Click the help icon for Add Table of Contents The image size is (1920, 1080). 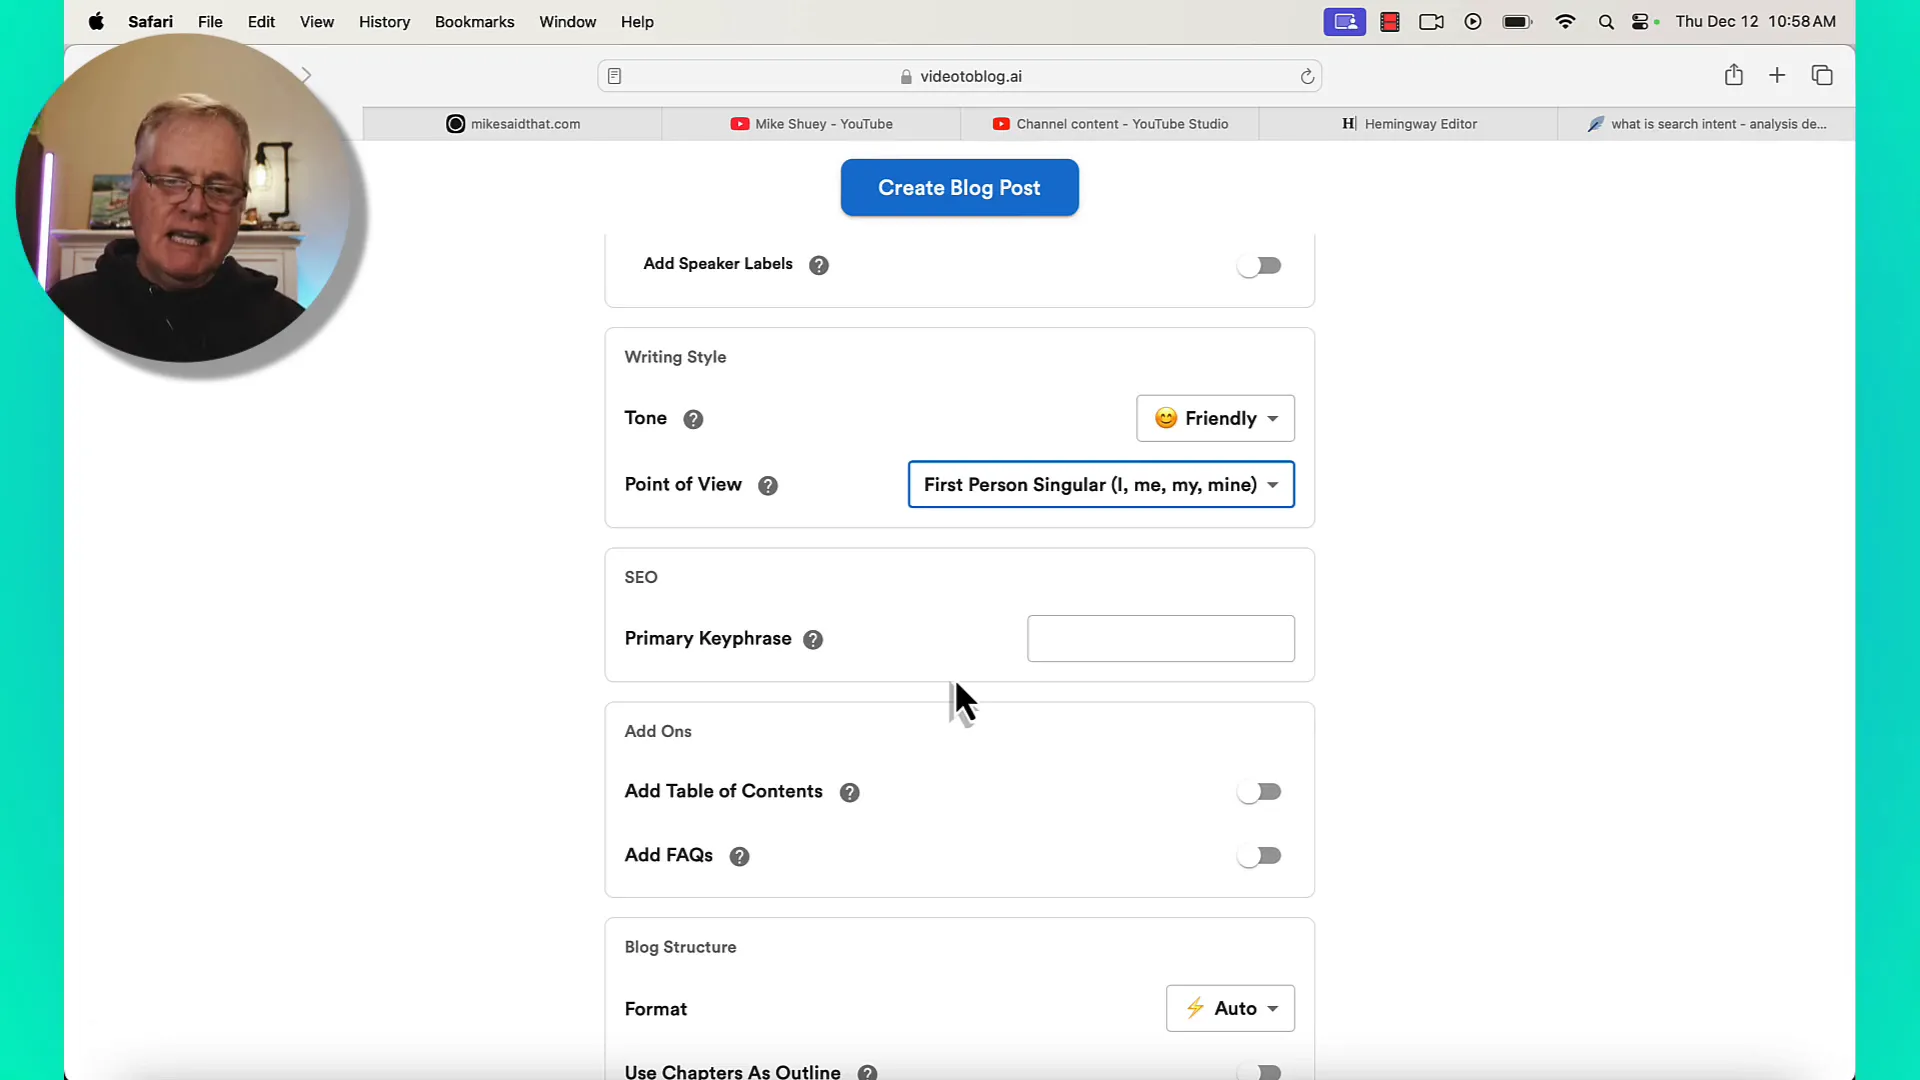850,793
